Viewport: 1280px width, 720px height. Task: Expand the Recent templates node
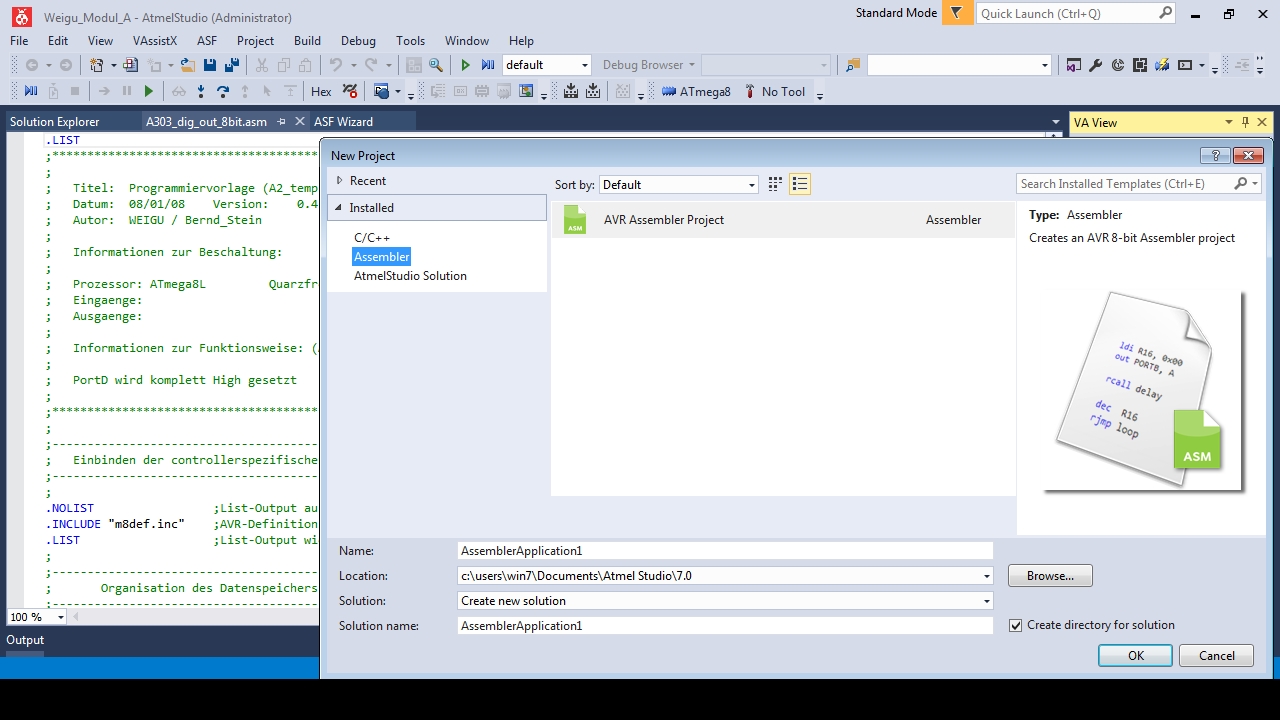(339, 181)
